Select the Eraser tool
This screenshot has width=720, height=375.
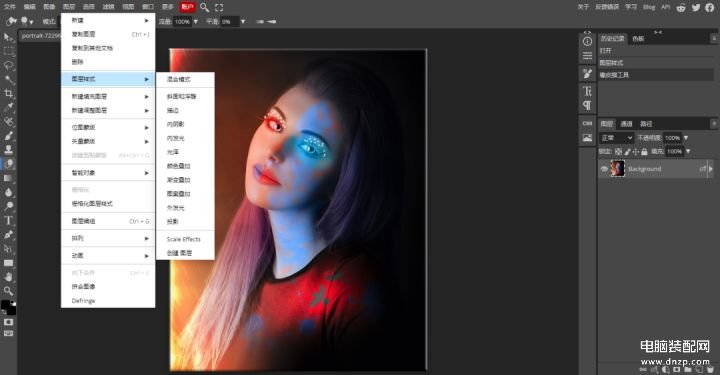(8, 164)
